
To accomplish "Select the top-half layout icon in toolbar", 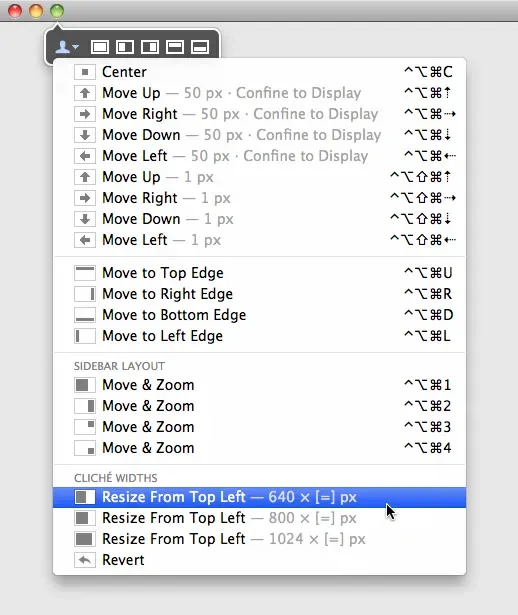I will [175, 47].
